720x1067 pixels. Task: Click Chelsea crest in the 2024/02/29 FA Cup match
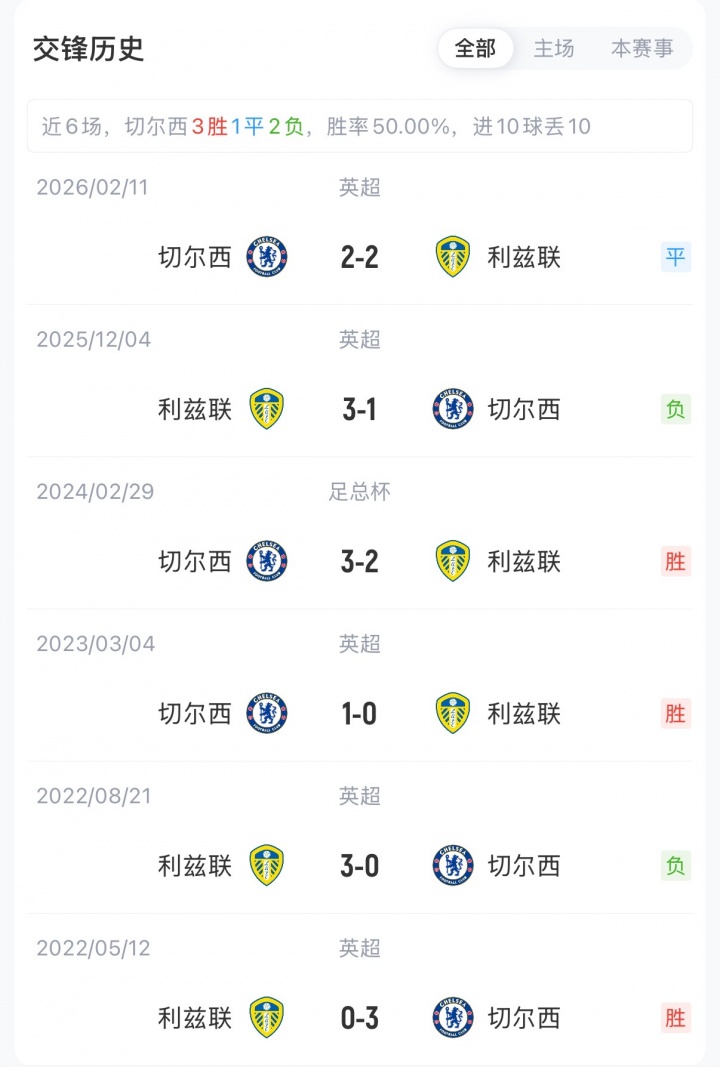[267, 561]
